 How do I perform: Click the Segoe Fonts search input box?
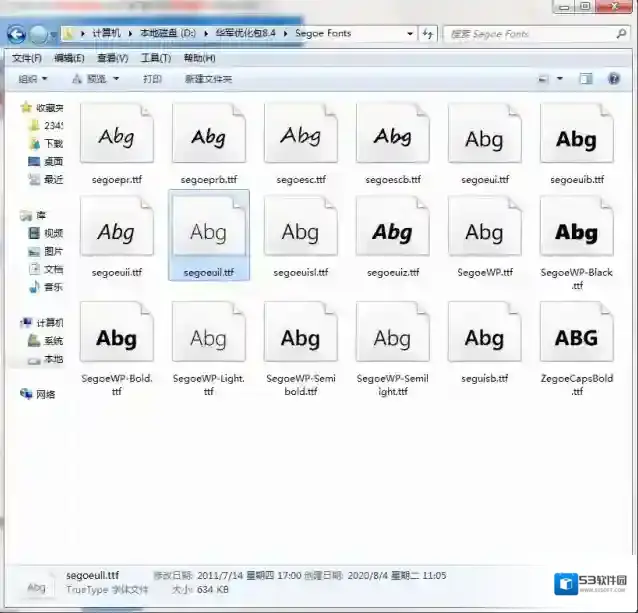click(525, 34)
